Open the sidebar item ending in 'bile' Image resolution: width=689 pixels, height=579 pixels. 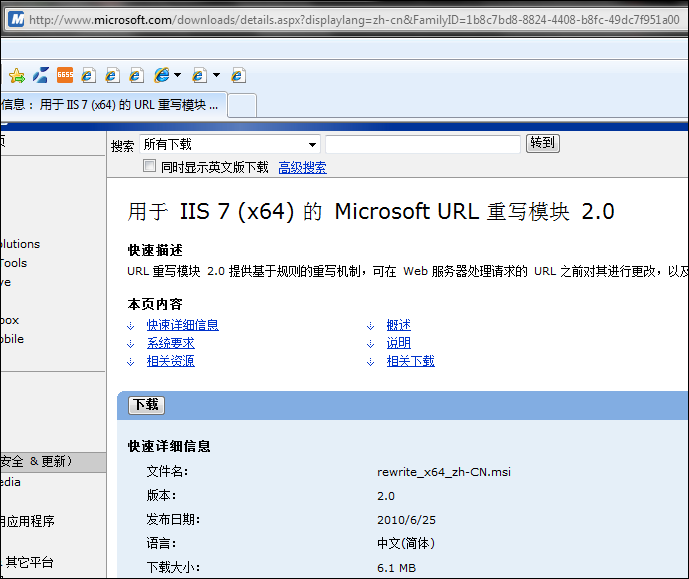[12, 339]
